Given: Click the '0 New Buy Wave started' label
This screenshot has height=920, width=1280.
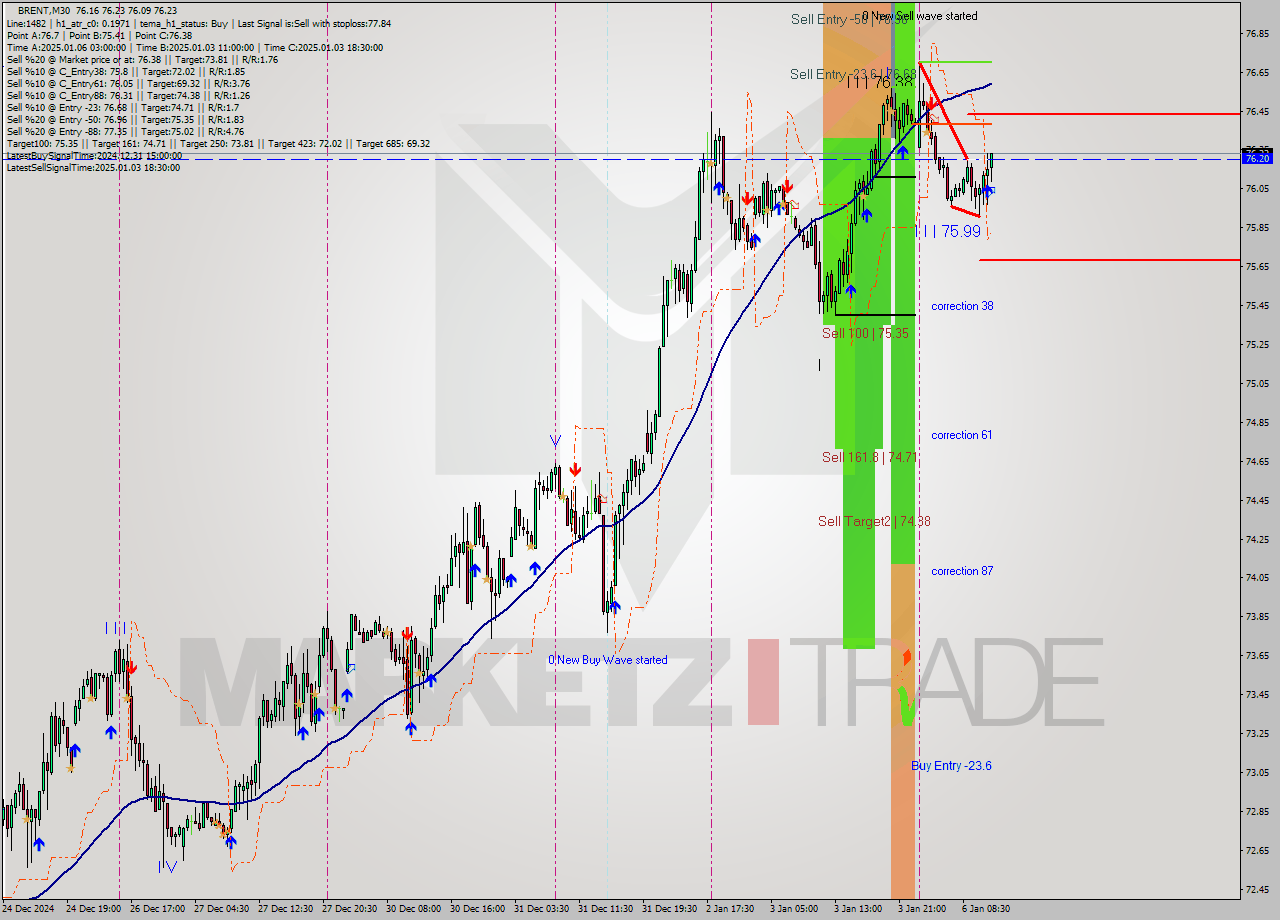Looking at the screenshot, I should click(x=607, y=660).
